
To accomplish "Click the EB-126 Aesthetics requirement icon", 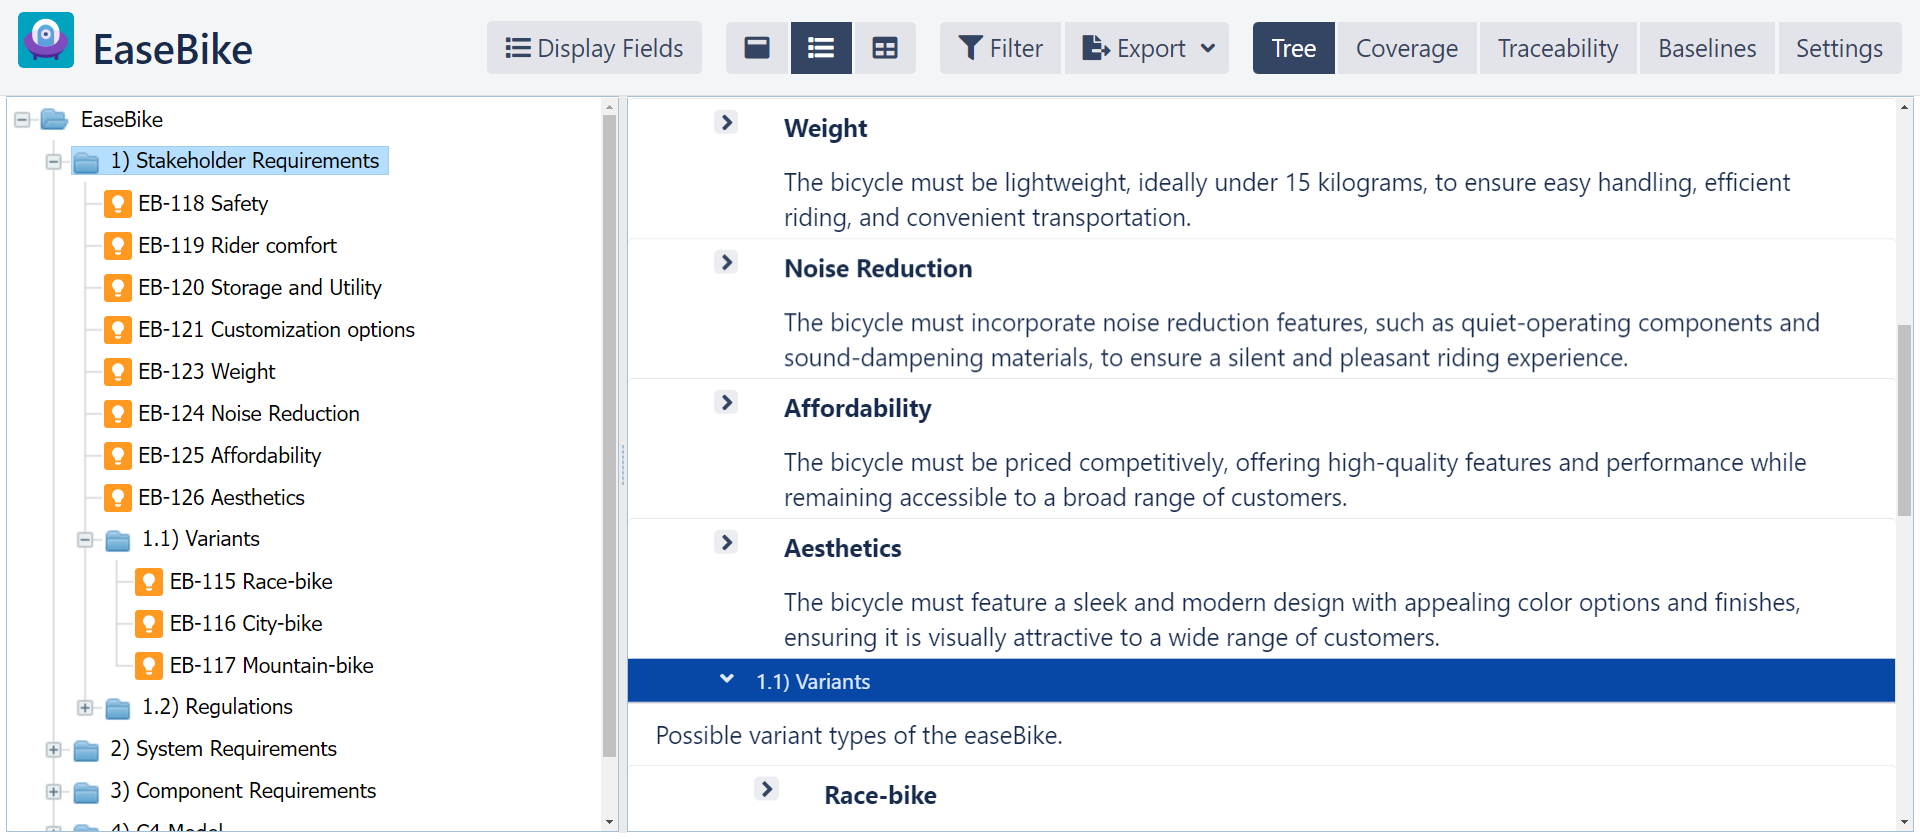I will point(118,498).
